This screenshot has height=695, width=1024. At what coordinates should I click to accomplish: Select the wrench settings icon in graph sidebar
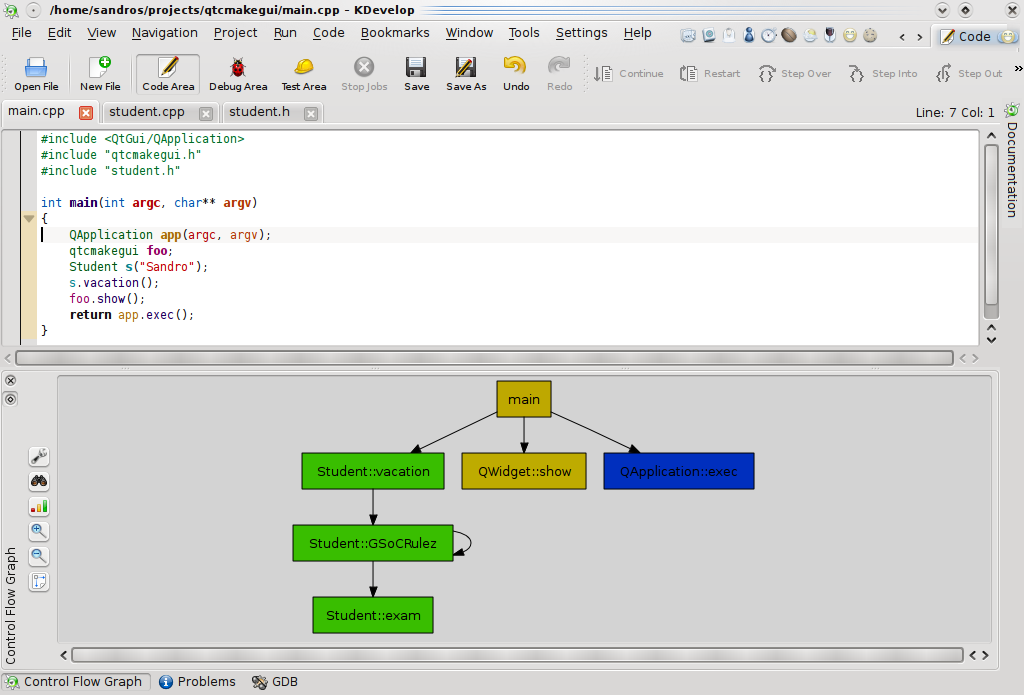tap(38, 456)
